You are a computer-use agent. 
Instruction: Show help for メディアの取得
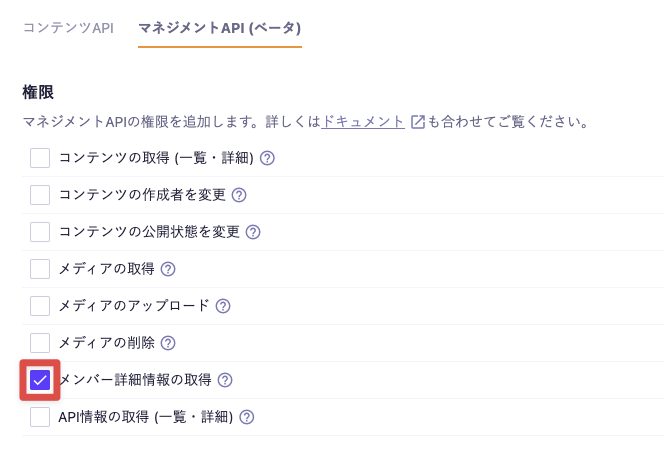point(168,269)
